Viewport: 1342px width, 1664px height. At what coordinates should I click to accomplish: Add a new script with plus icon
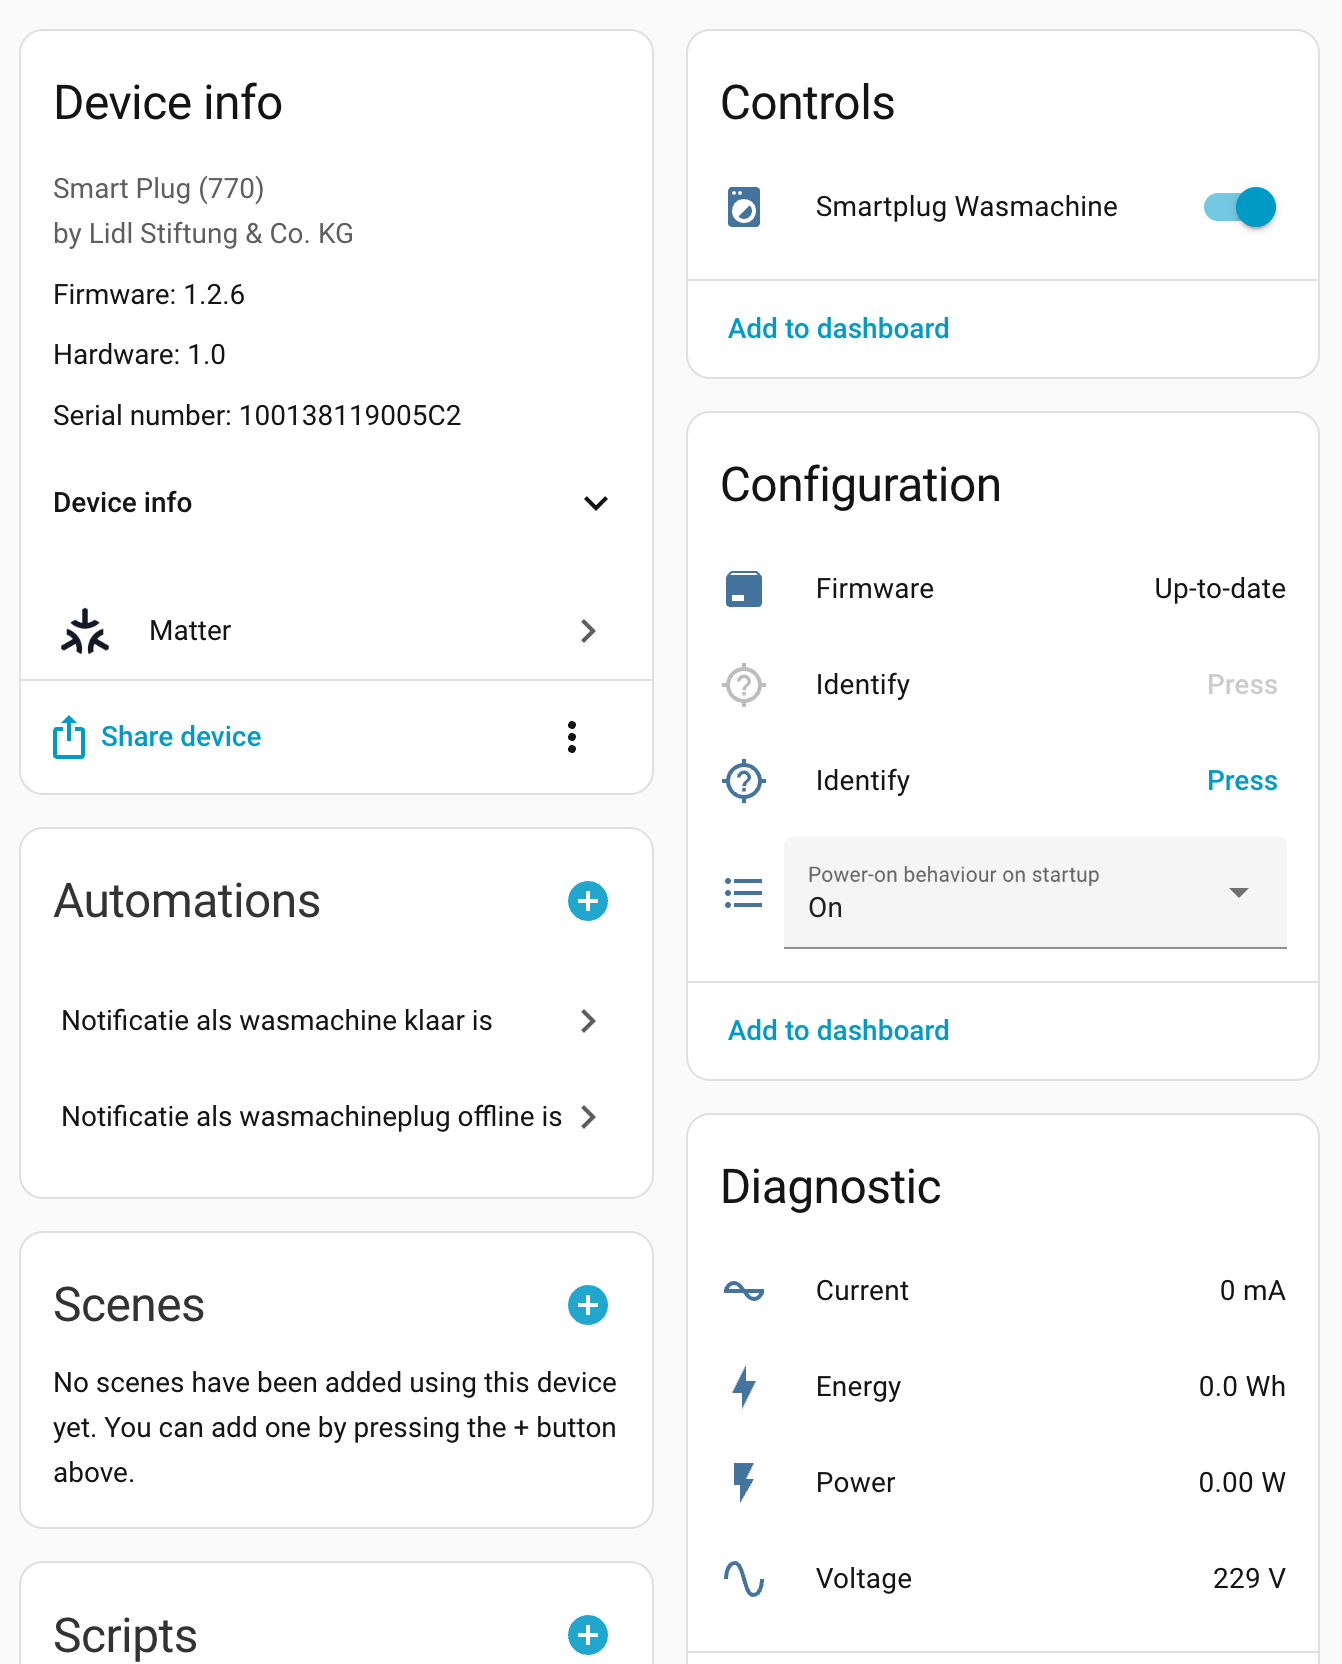click(x=588, y=1635)
